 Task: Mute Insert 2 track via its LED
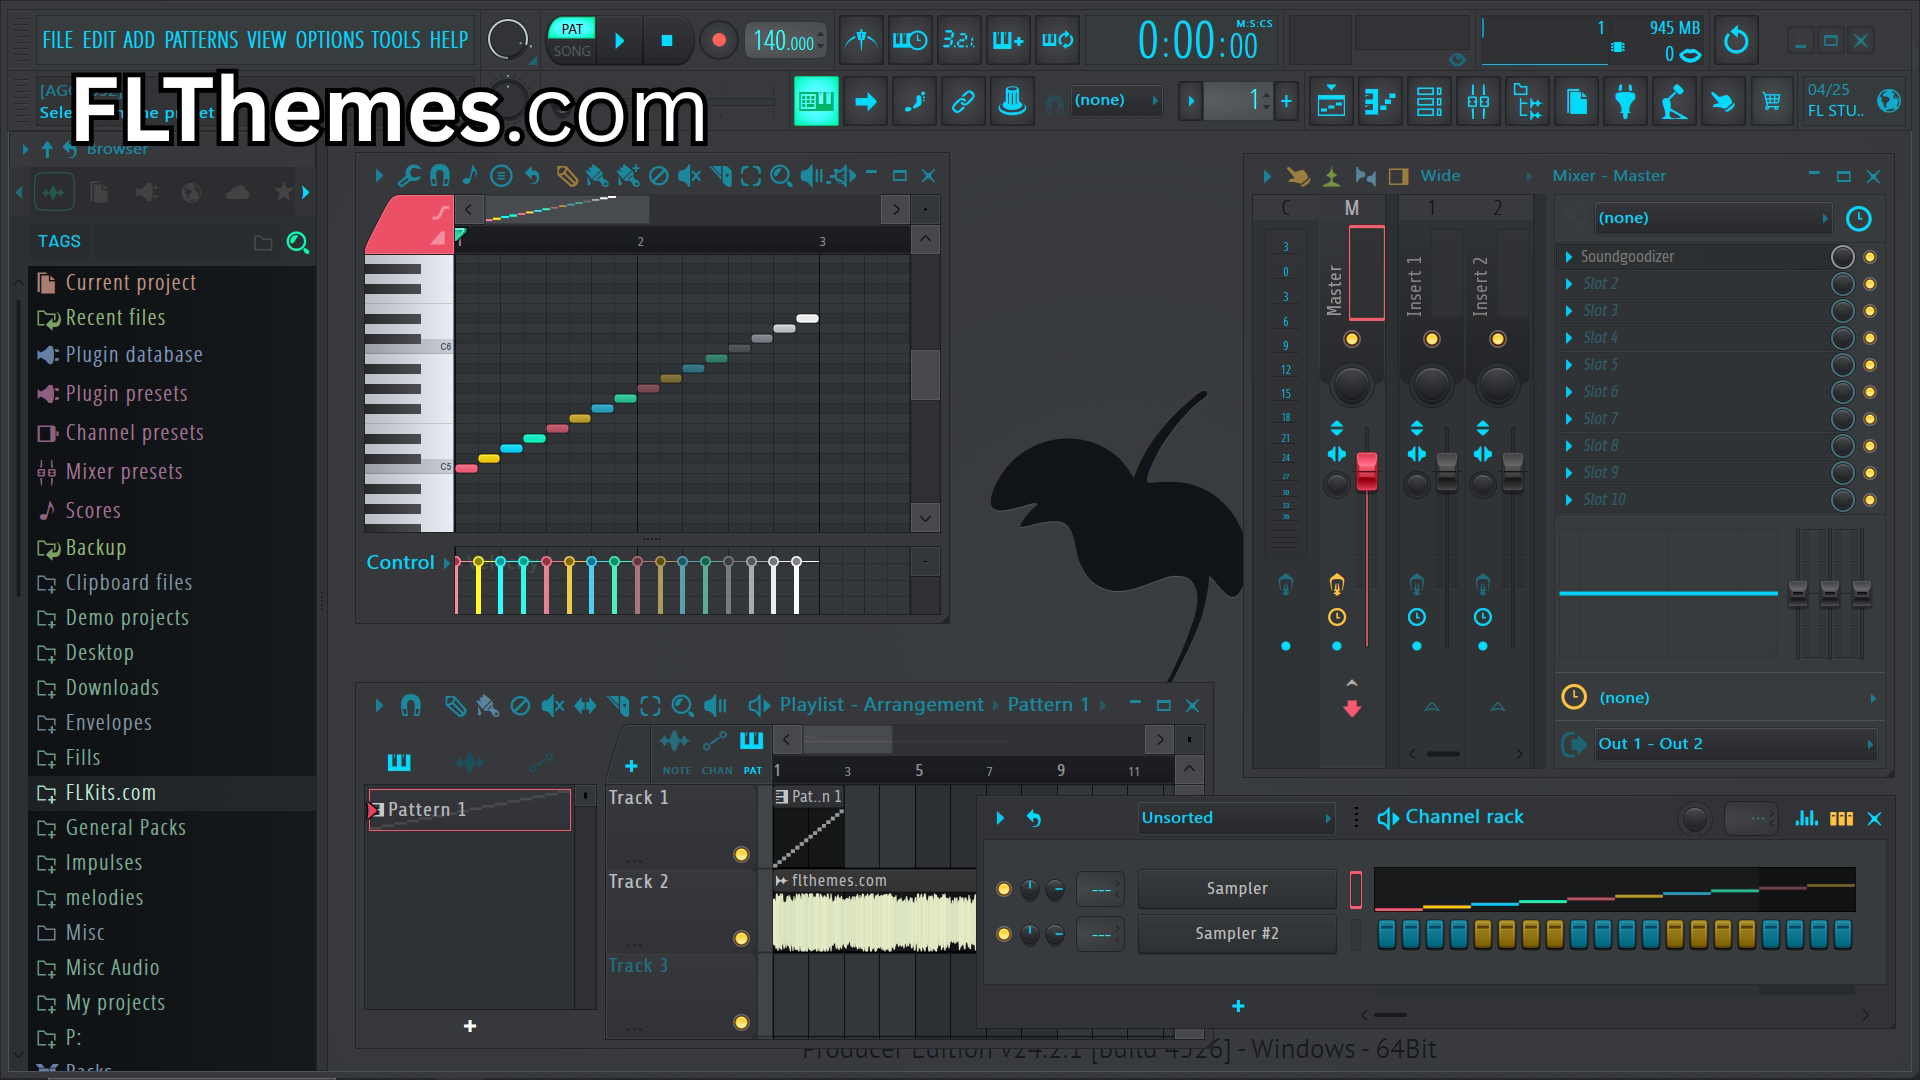pyautogui.click(x=1497, y=339)
